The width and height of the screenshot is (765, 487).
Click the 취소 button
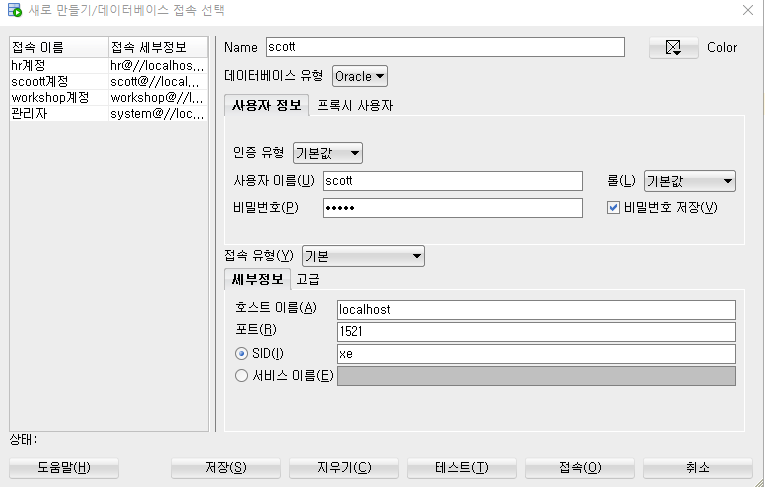coord(698,467)
